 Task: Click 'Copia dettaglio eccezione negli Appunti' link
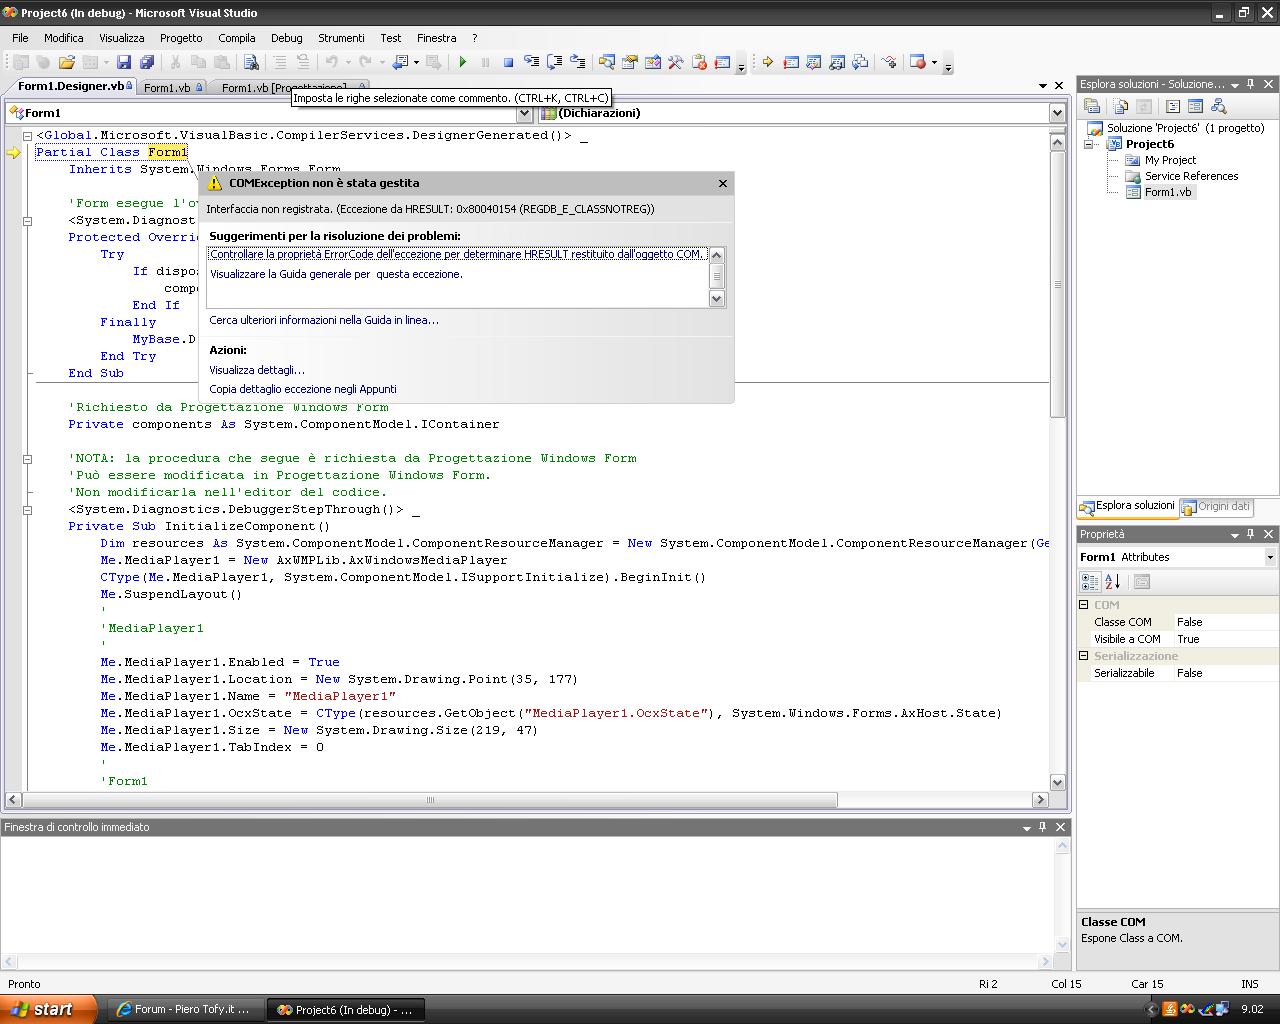pos(303,389)
